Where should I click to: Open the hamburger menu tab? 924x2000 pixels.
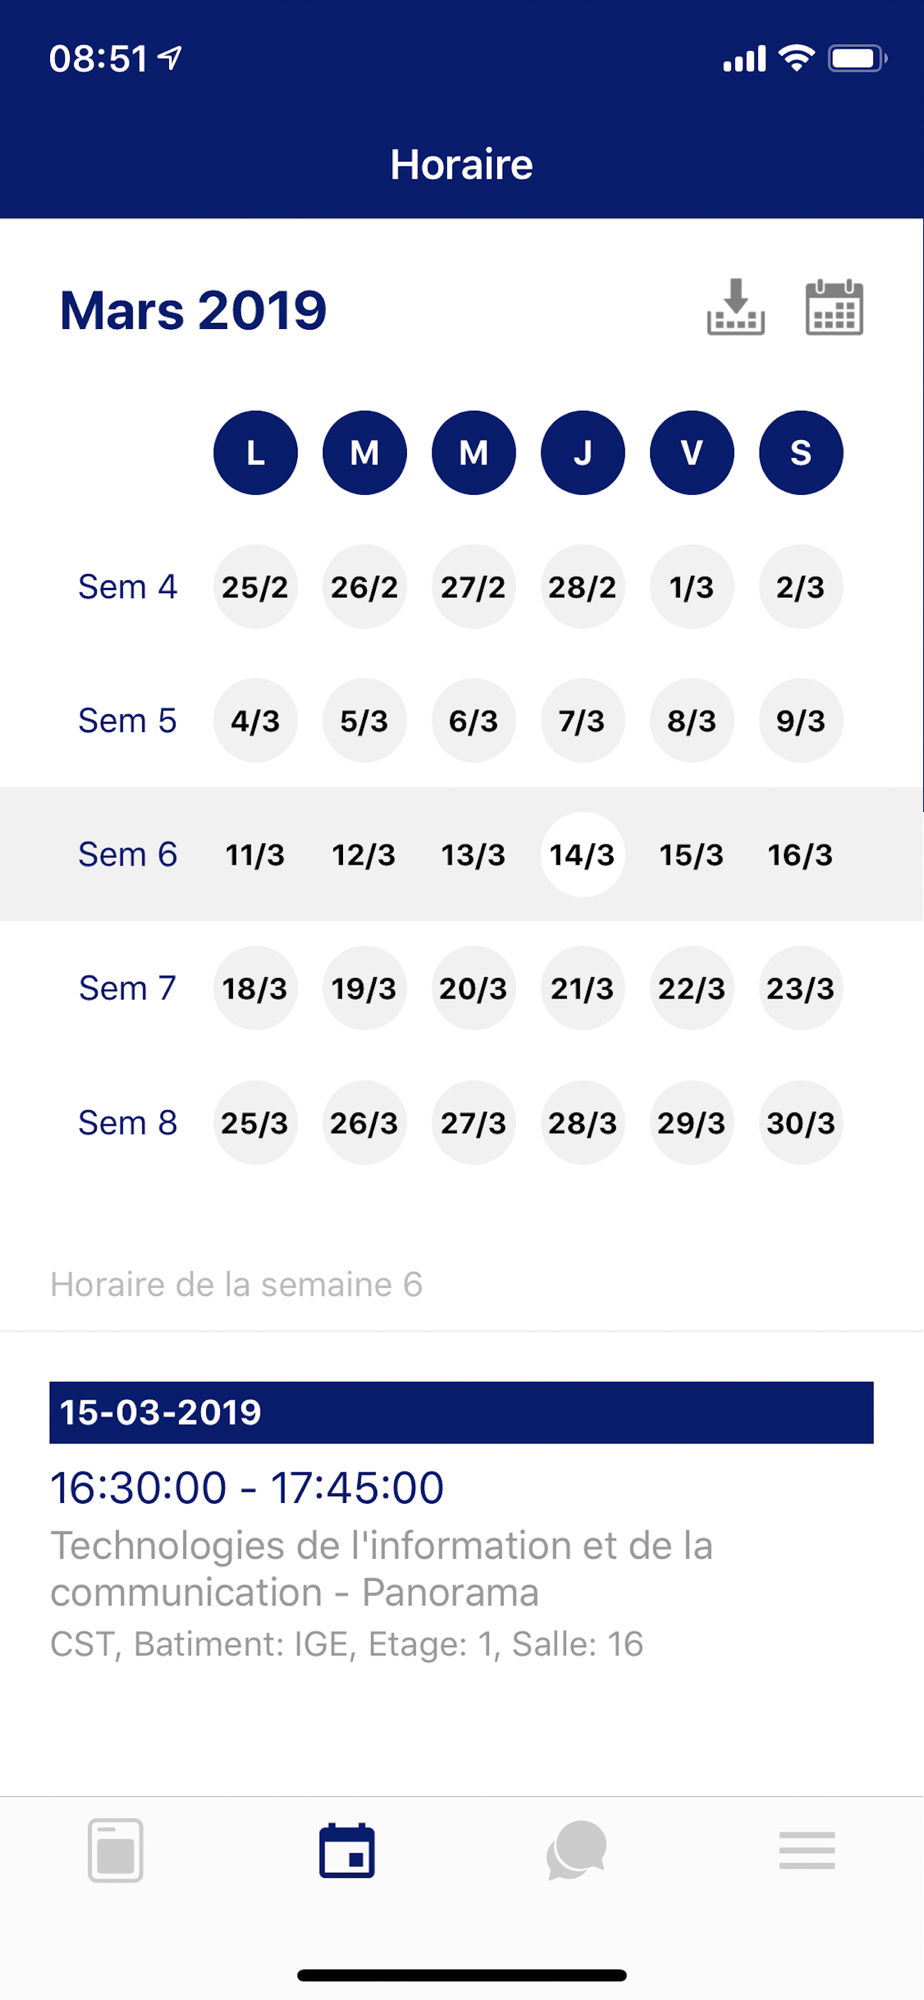click(807, 1850)
